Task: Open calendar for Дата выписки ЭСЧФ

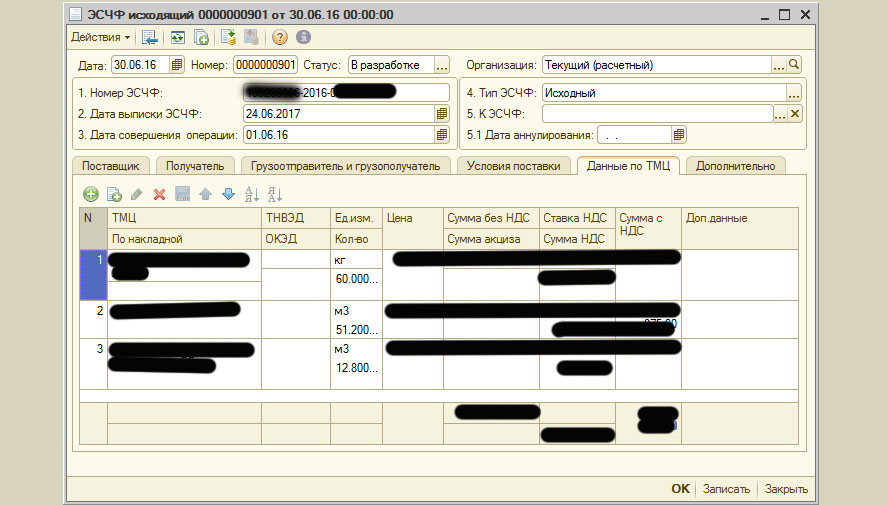Action: [x=441, y=113]
